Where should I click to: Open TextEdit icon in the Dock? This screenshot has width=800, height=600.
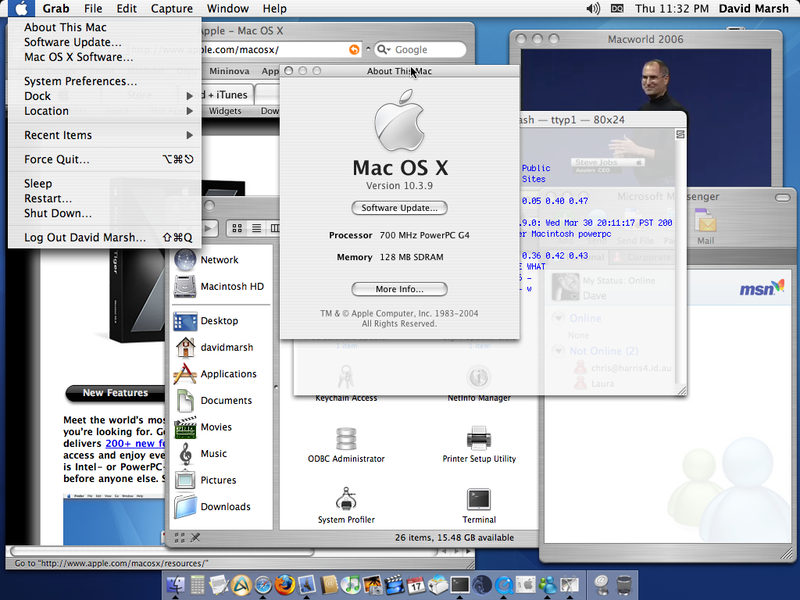[219, 585]
